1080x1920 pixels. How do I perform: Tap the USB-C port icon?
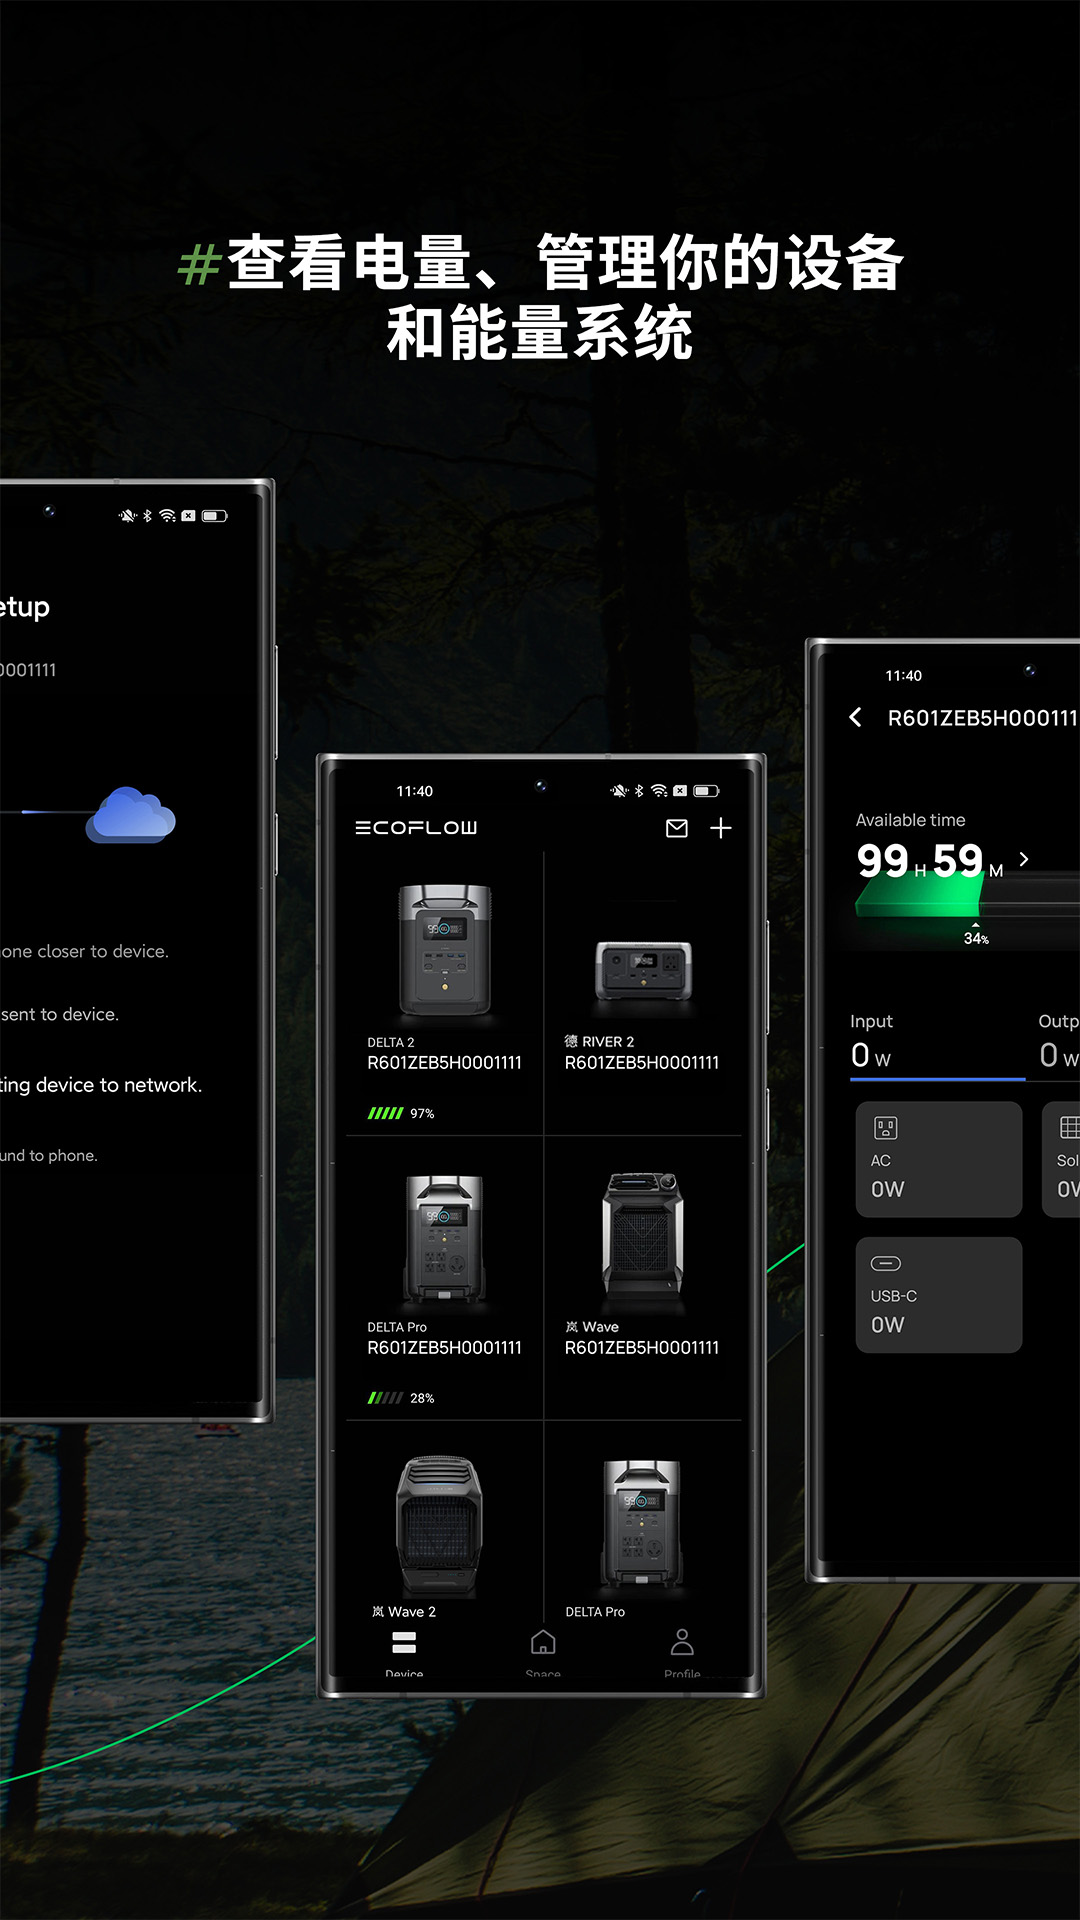pos(886,1263)
